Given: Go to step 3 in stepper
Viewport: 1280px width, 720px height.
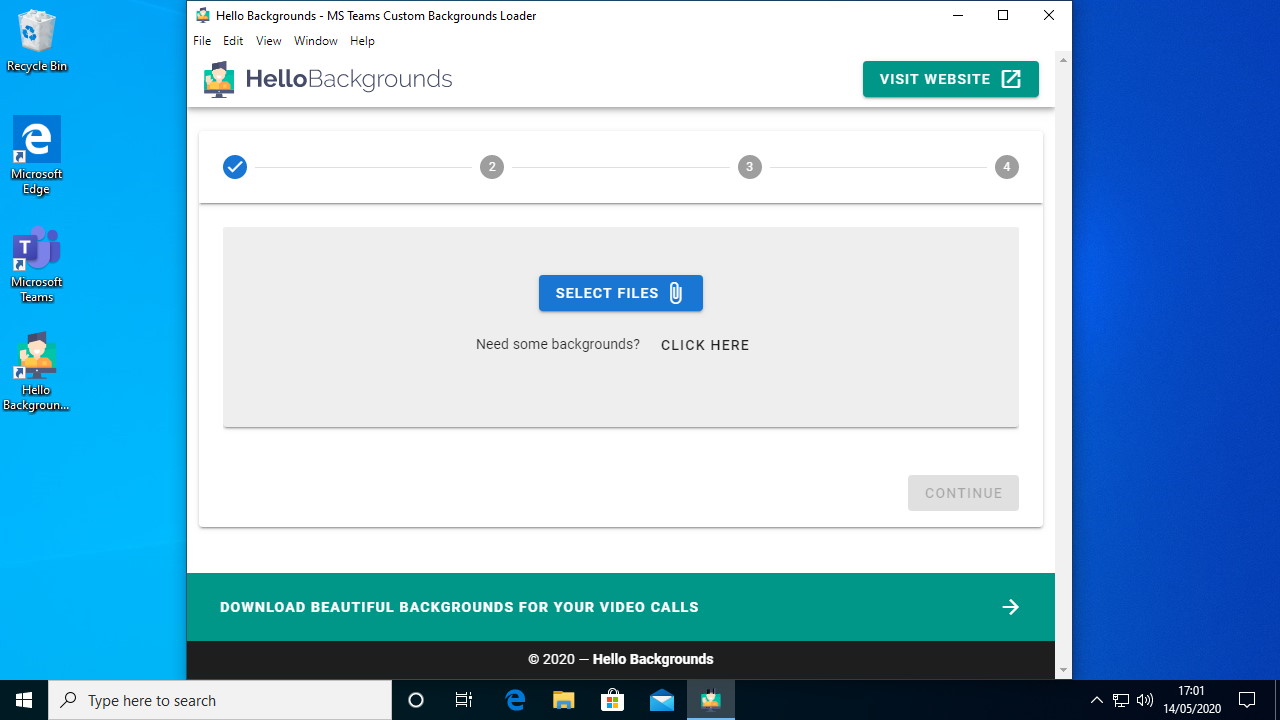Looking at the screenshot, I should [x=749, y=167].
